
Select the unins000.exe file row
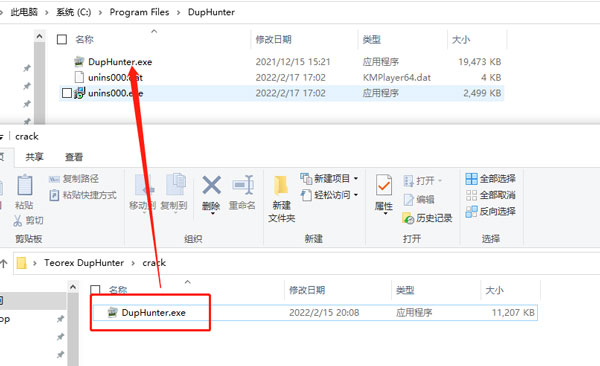coord(281,93)
